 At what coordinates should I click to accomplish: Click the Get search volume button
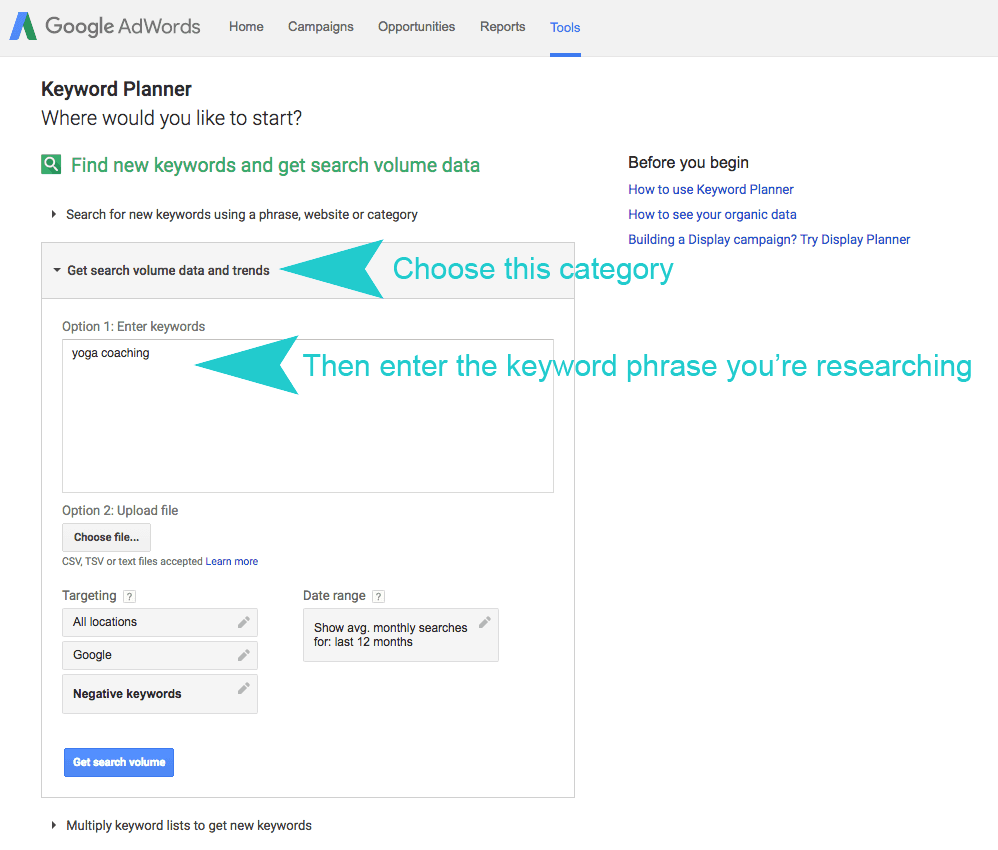(x=119, y=762)
